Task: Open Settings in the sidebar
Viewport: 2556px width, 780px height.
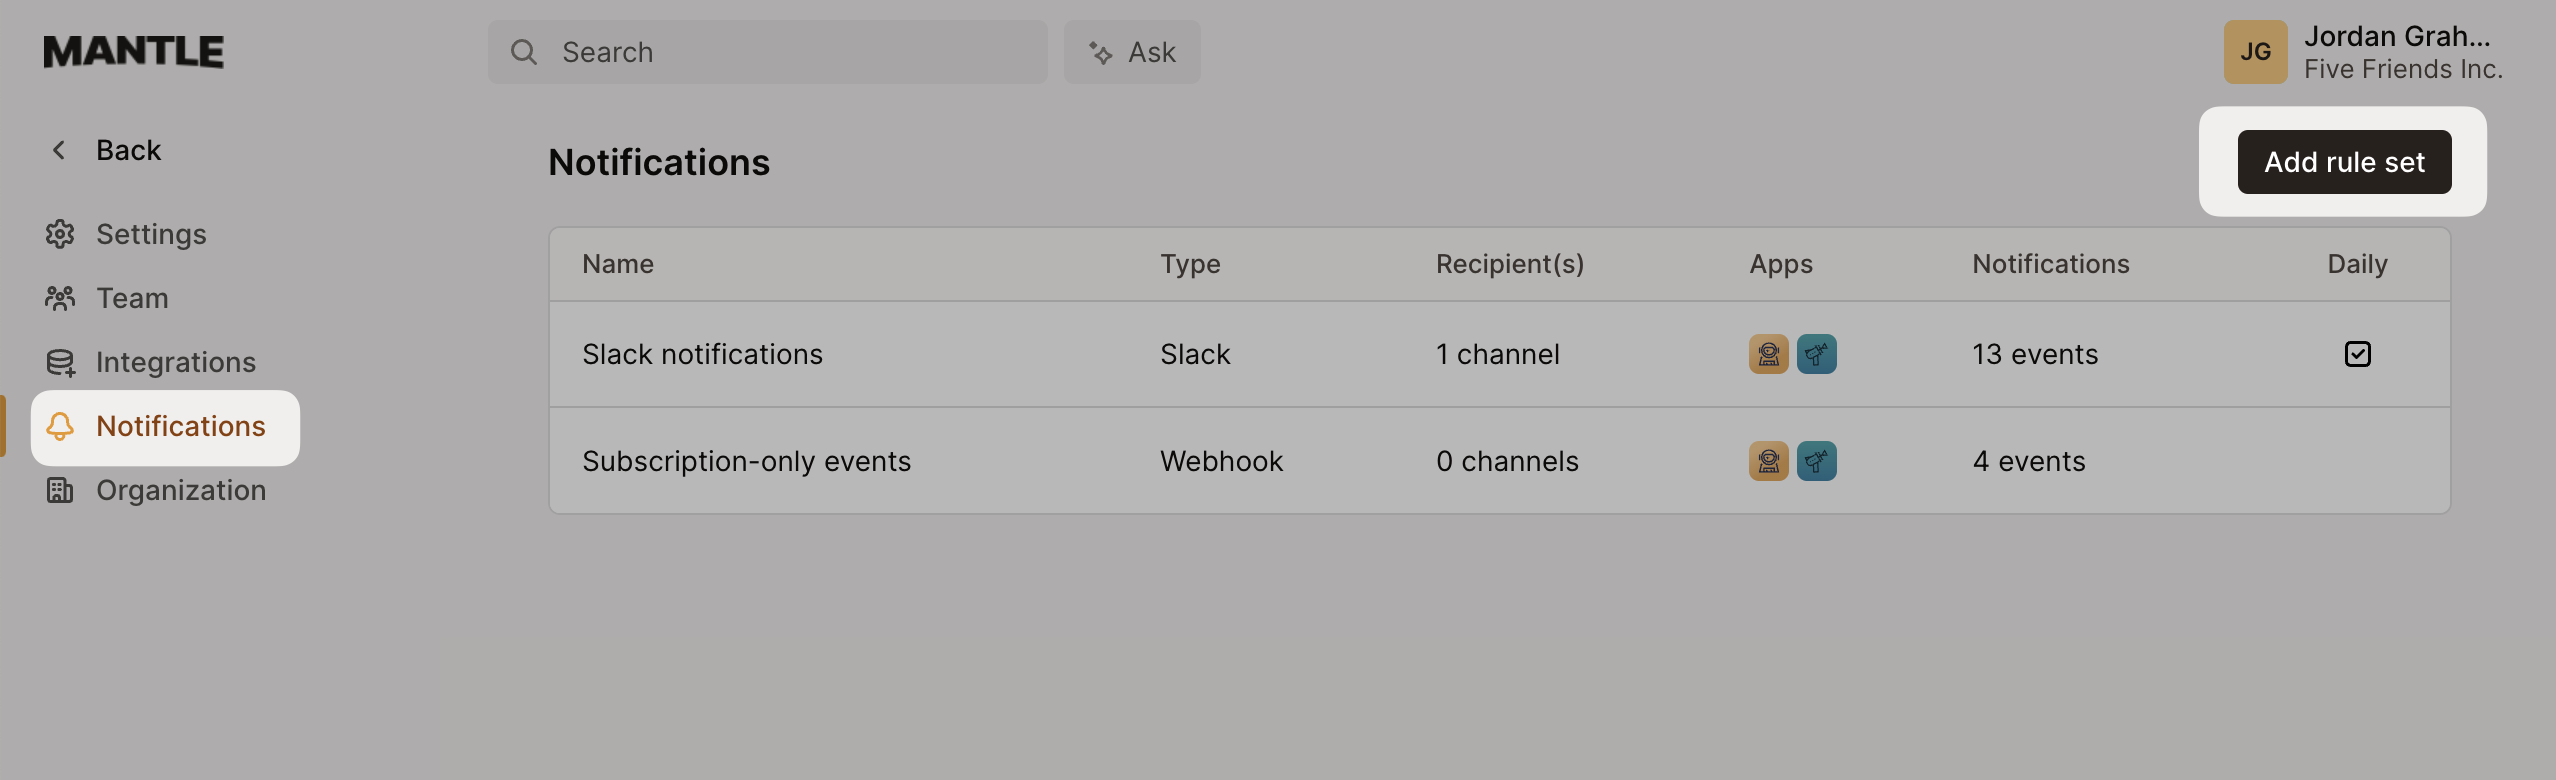Action: tap(151, 234)
